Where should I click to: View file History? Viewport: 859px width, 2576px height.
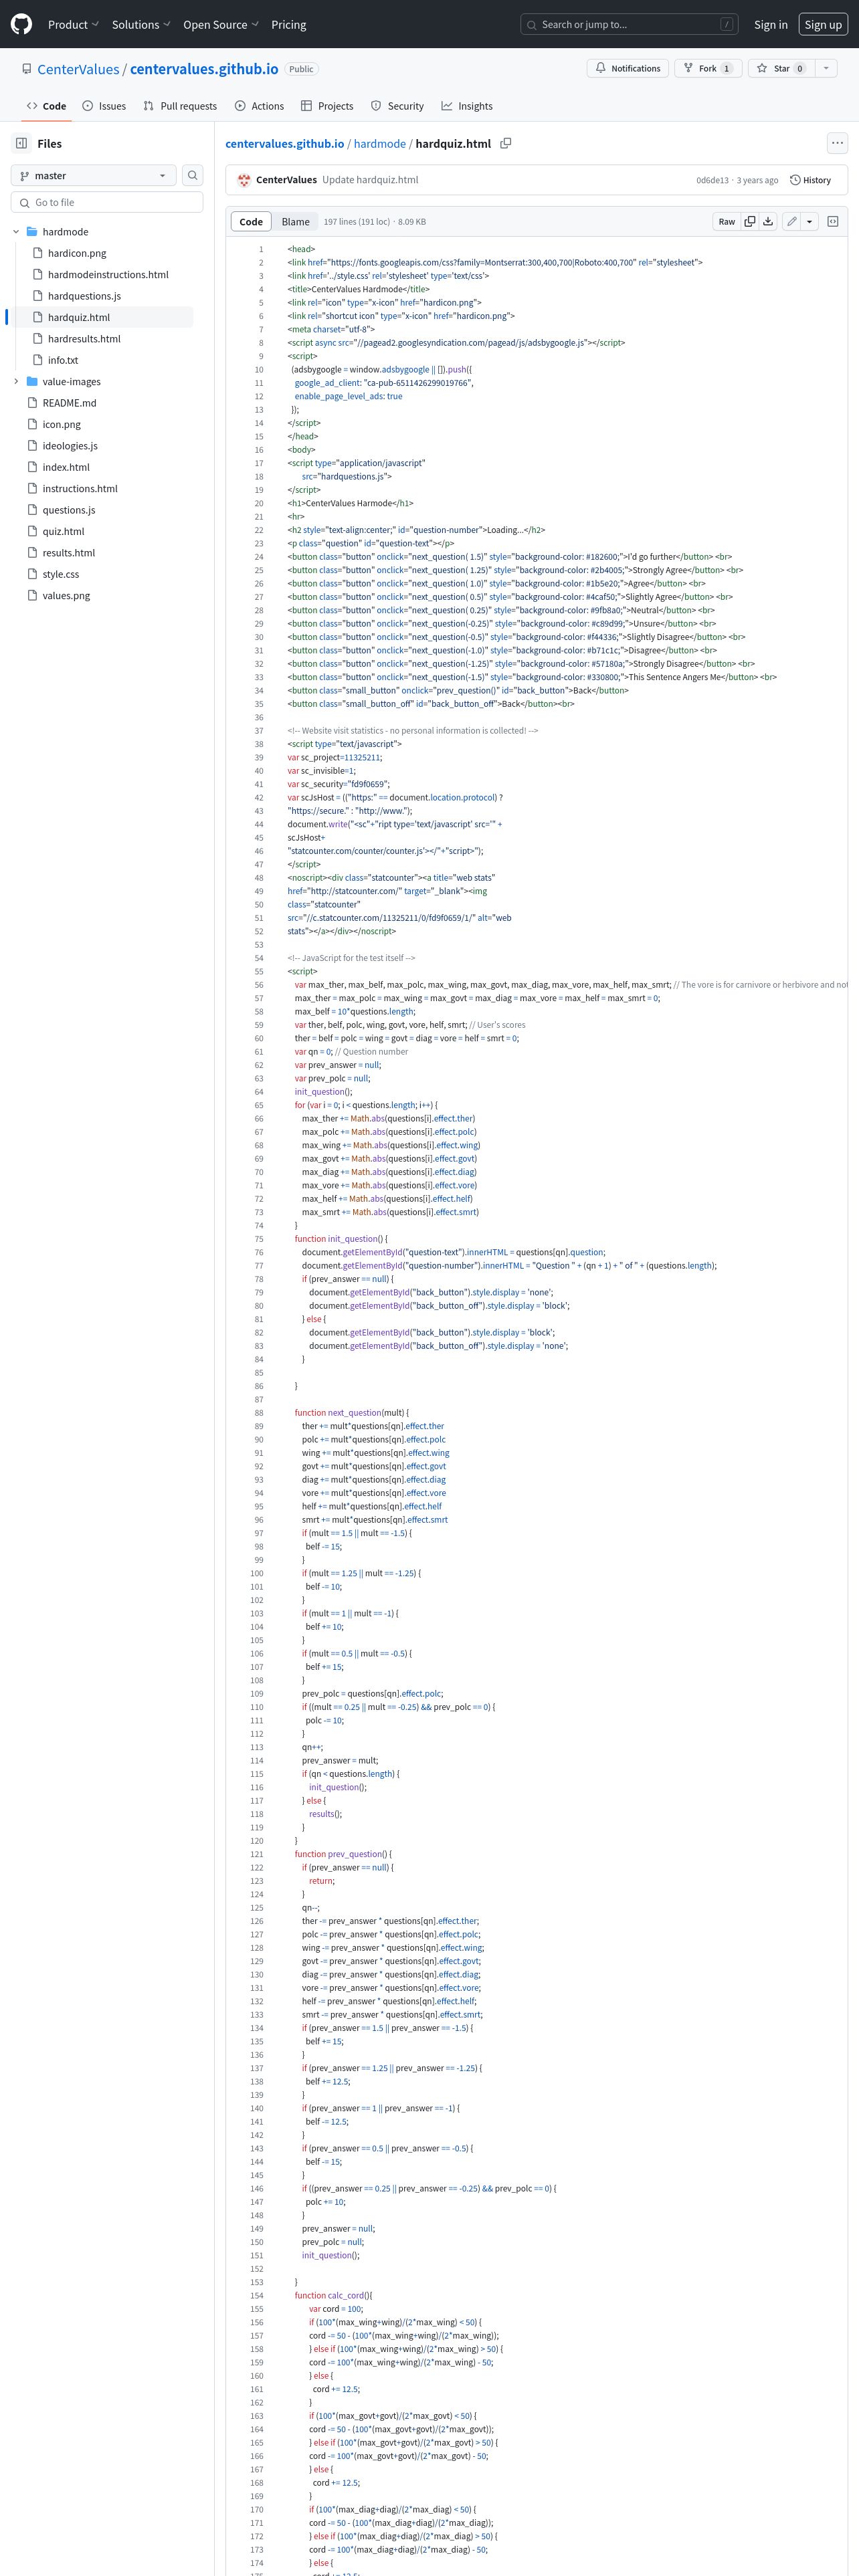coord(811,180)
